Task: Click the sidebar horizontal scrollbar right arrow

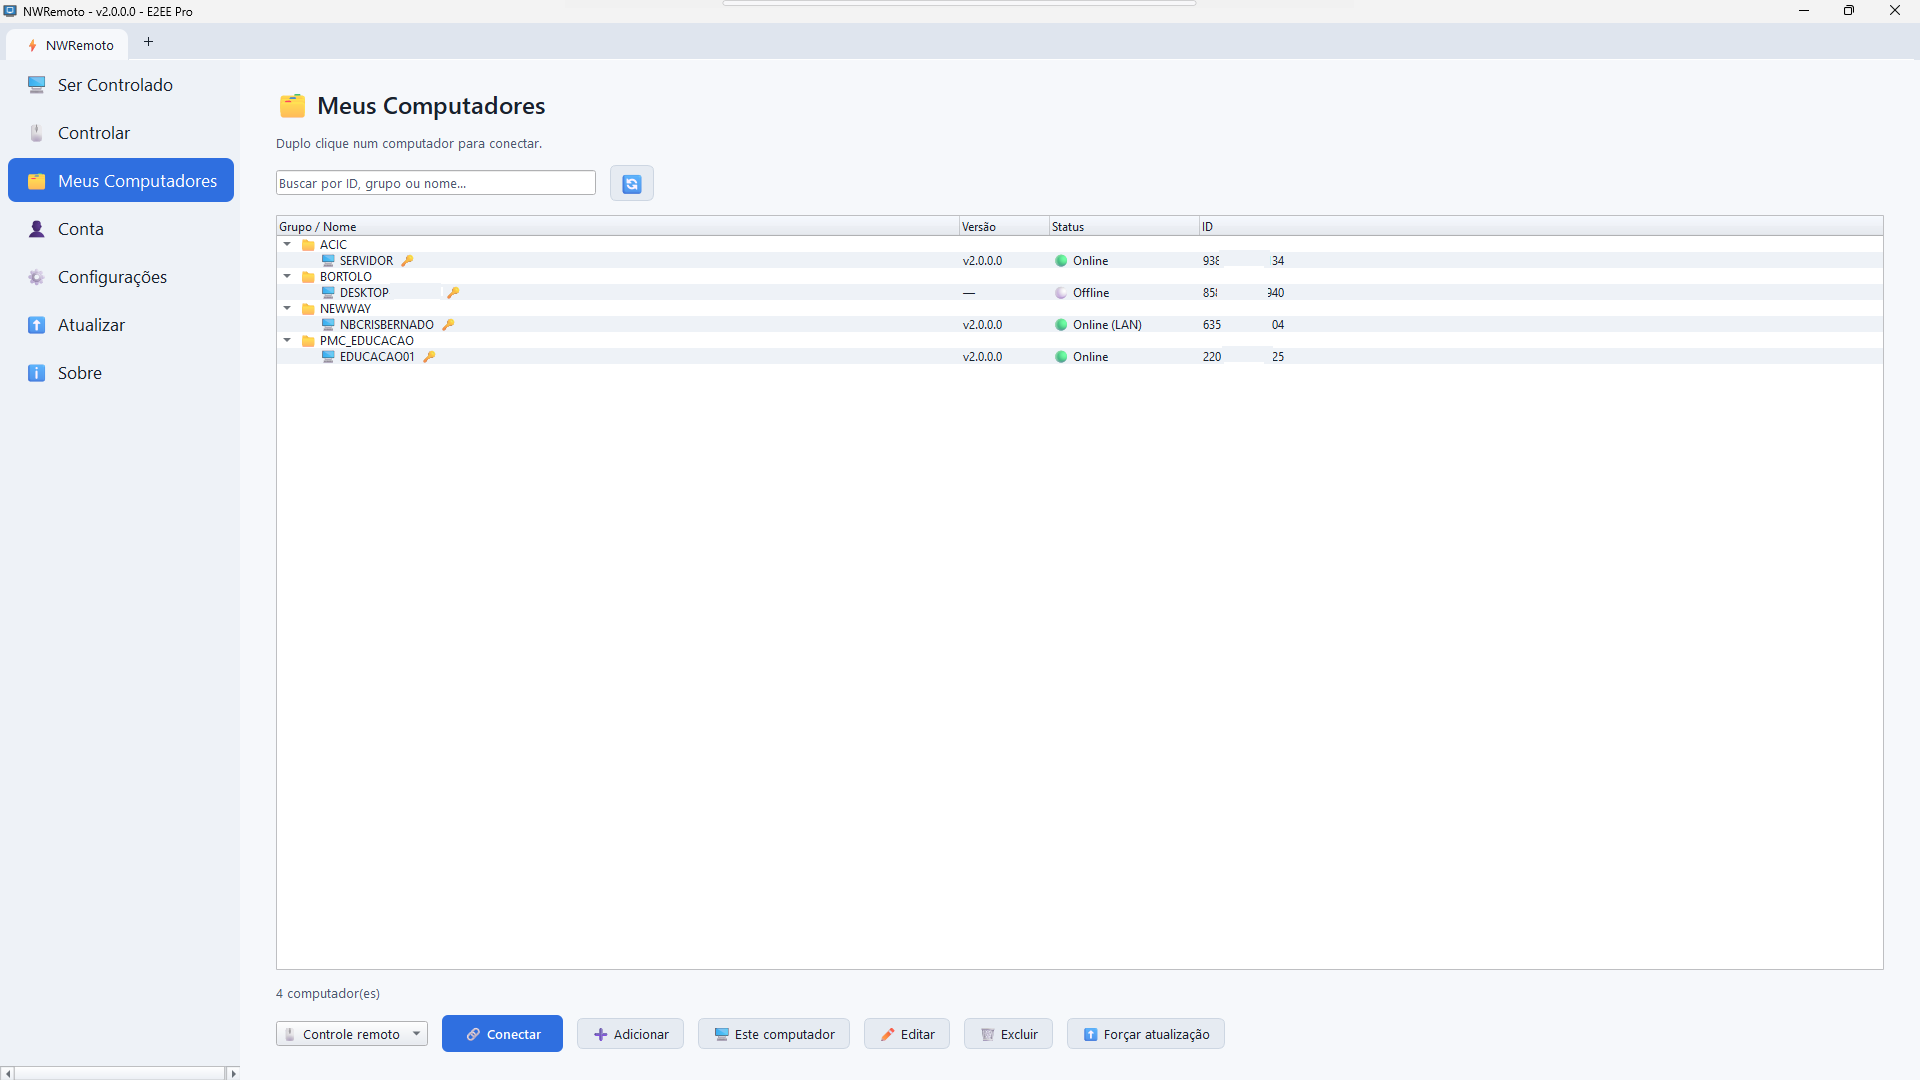Action: pos(233,1073)
